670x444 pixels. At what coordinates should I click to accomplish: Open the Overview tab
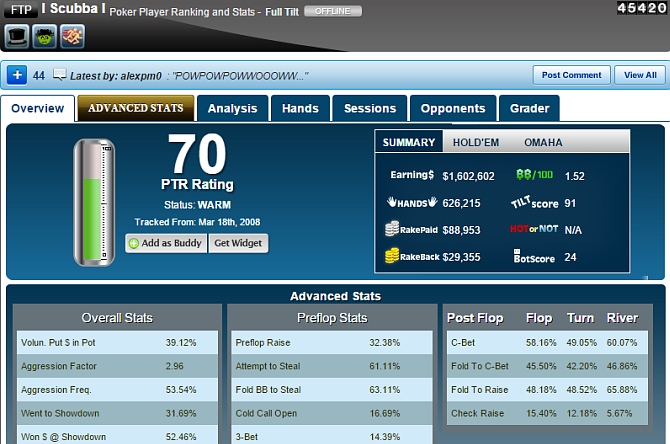(x=38, y=109)
